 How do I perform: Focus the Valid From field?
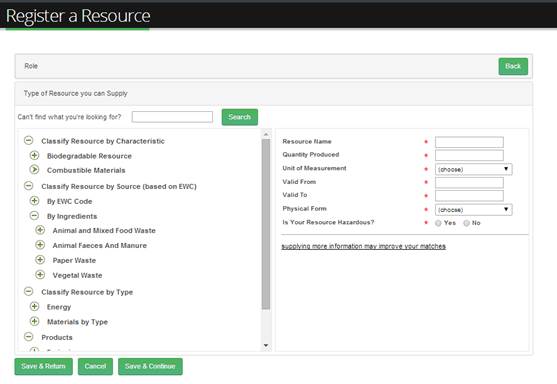pyautogui.click(x=469, y=183)
